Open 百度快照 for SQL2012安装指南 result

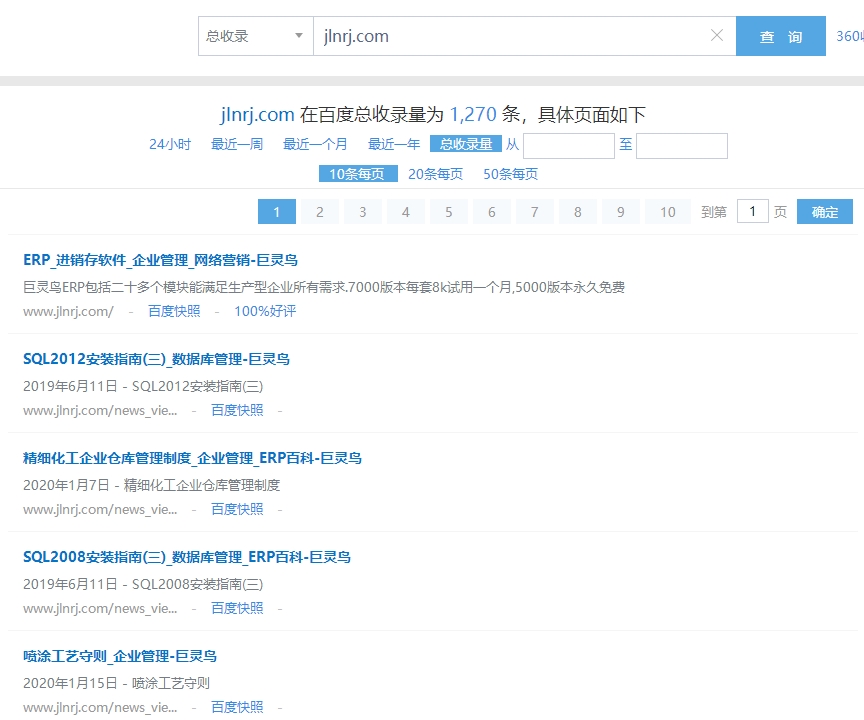(x=237, y=410)
